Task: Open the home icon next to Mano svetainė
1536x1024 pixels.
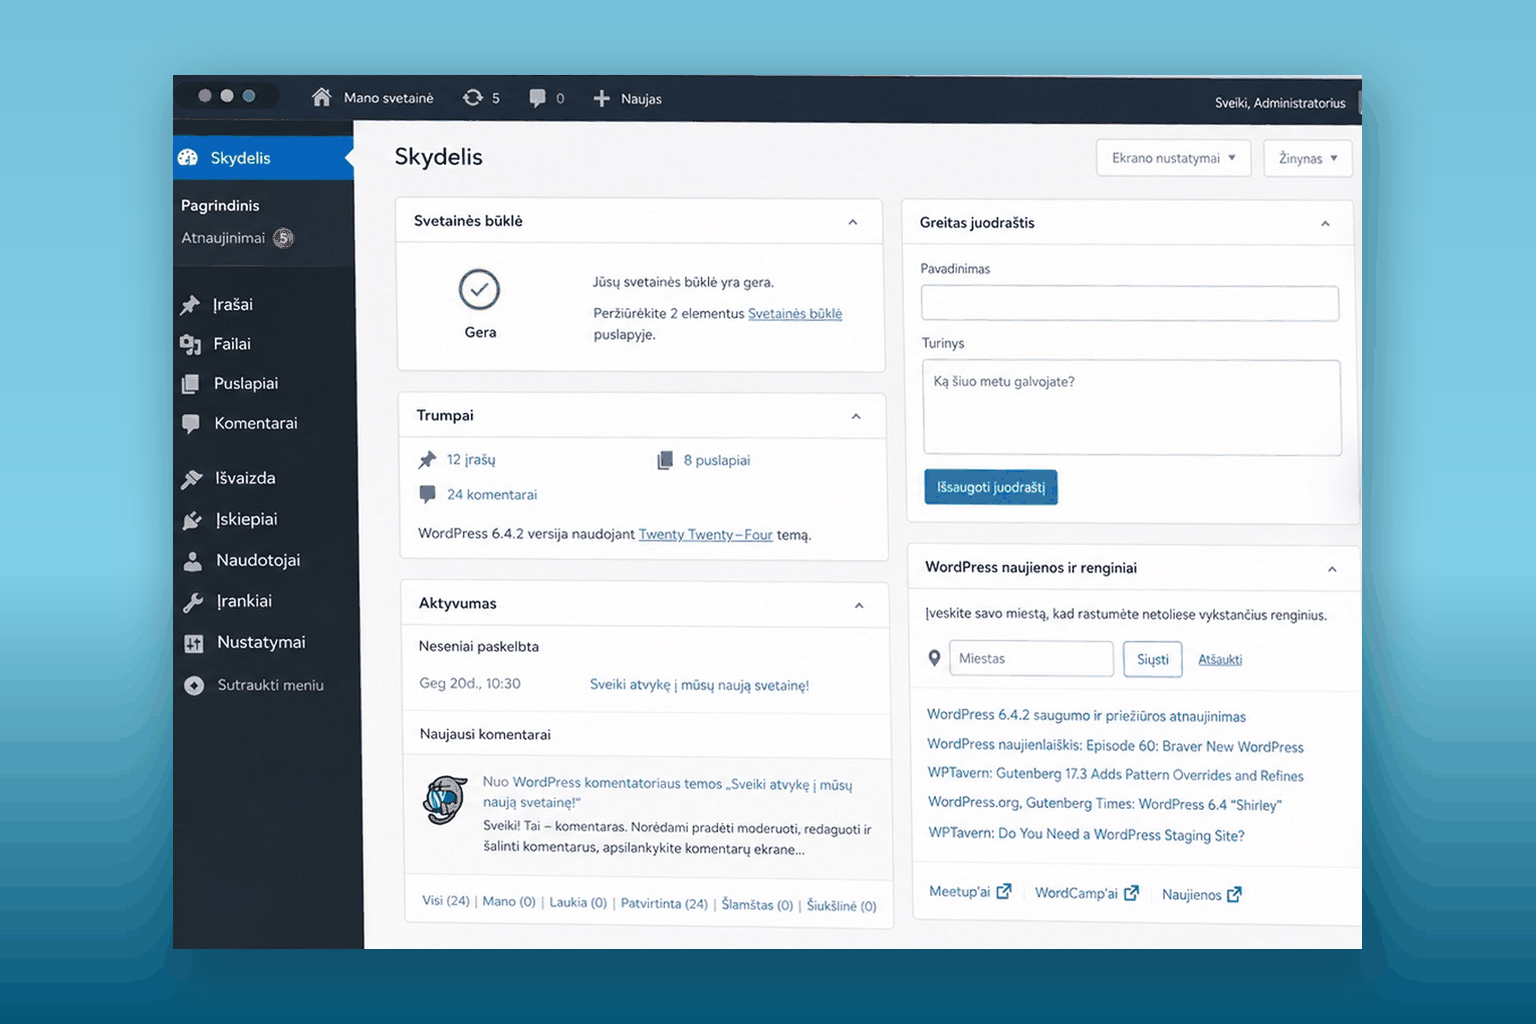Action: tap(321, 97)
